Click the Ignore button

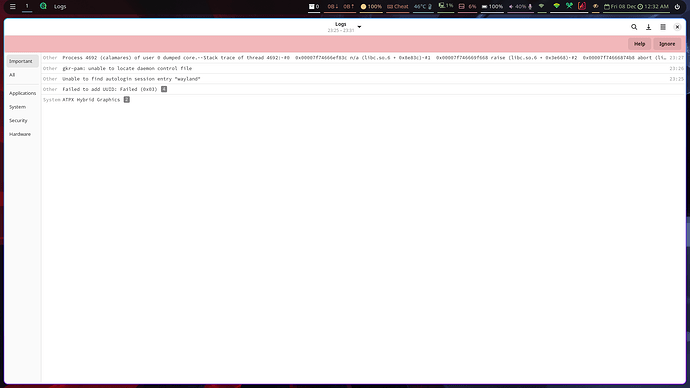click(x=667, y=44)
